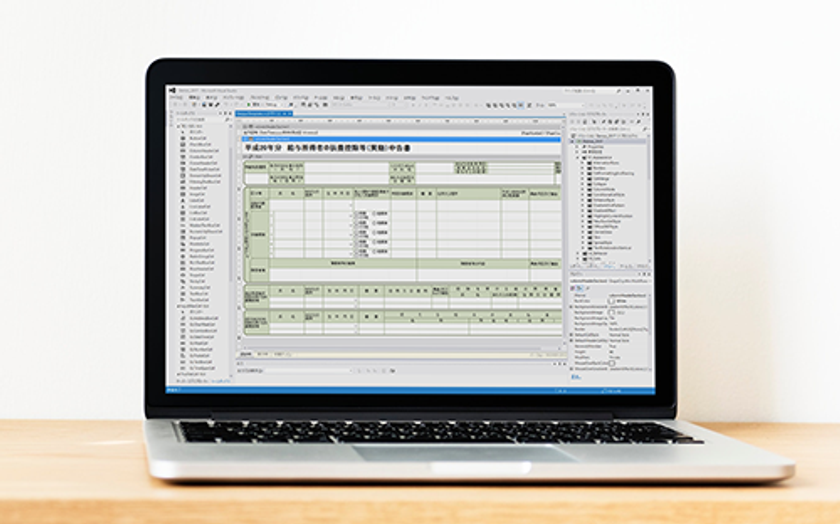Choose the LabelCell toolbox item
Viewport: 840px width, 524px height.
pyautogui.click(x=196, y=200)
